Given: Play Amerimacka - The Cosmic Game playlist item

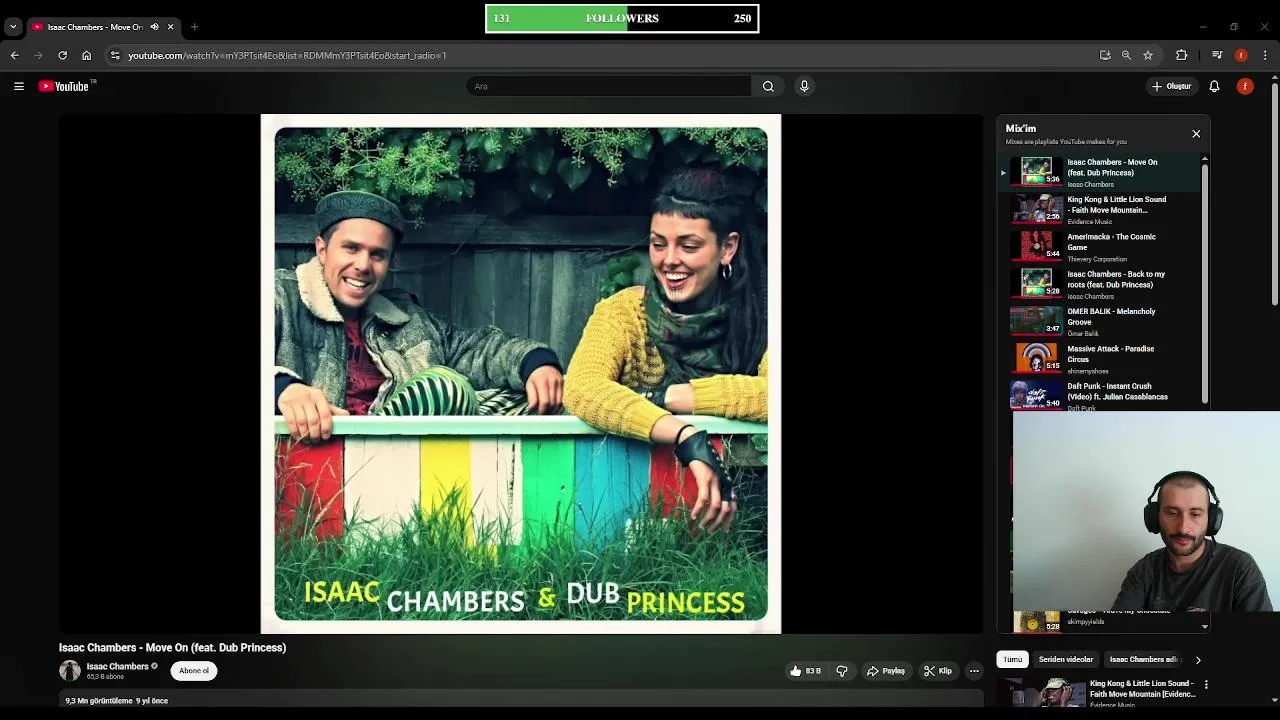Looking at the screenshot, I should tap(1100, 247).
